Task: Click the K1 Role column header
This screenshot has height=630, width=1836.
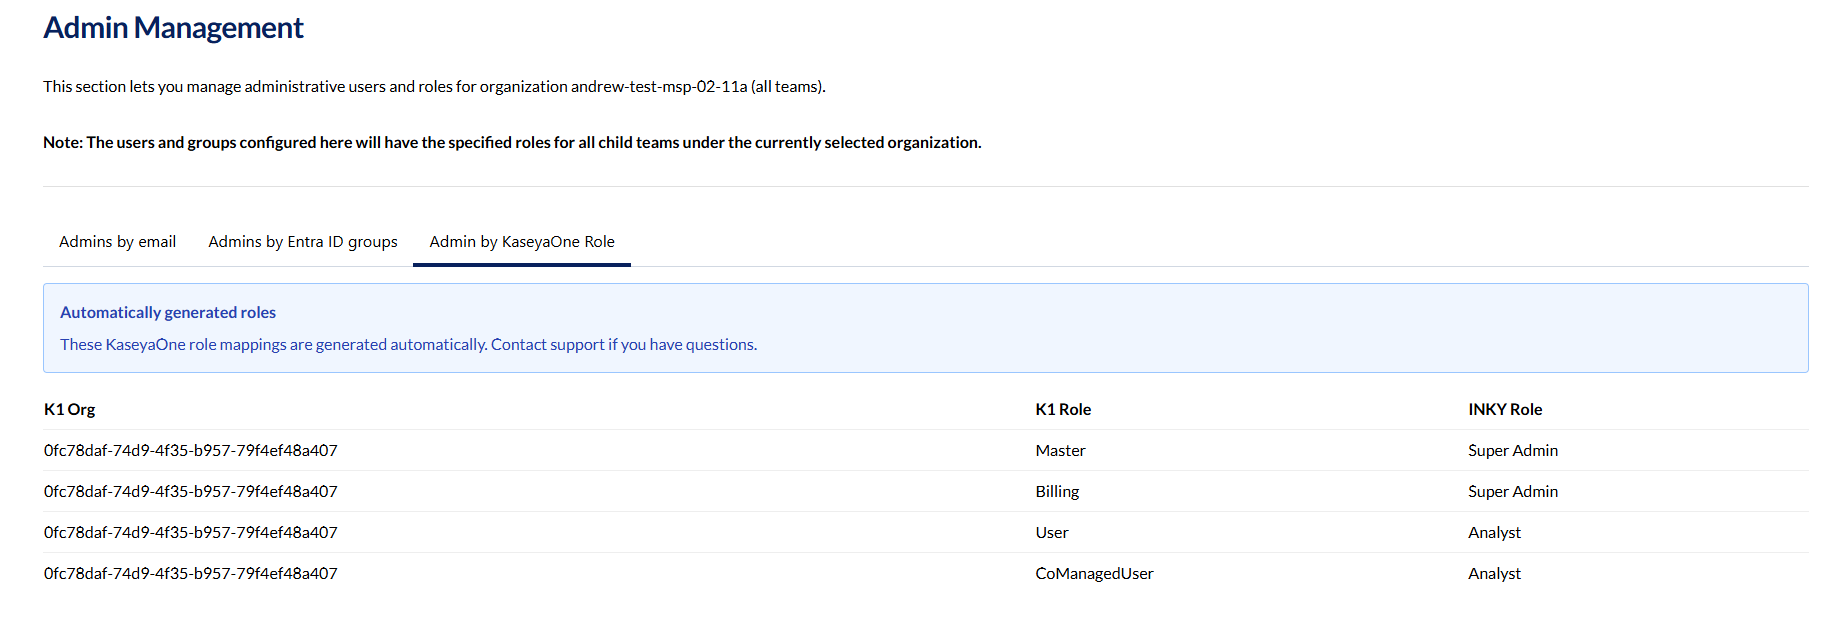Action: (1063, 410)
